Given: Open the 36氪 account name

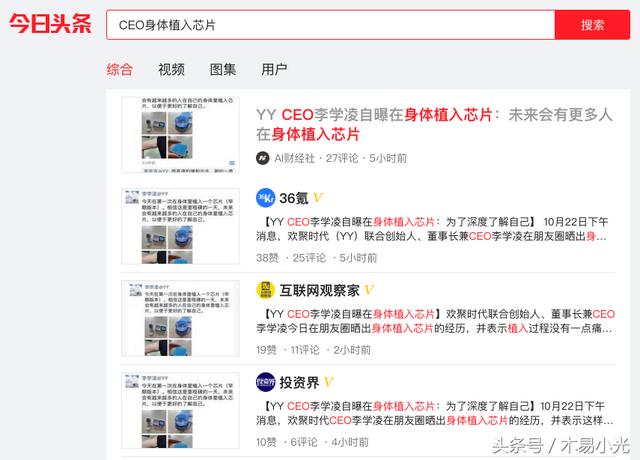Looking at the screenshot, I should pos(293,198).
